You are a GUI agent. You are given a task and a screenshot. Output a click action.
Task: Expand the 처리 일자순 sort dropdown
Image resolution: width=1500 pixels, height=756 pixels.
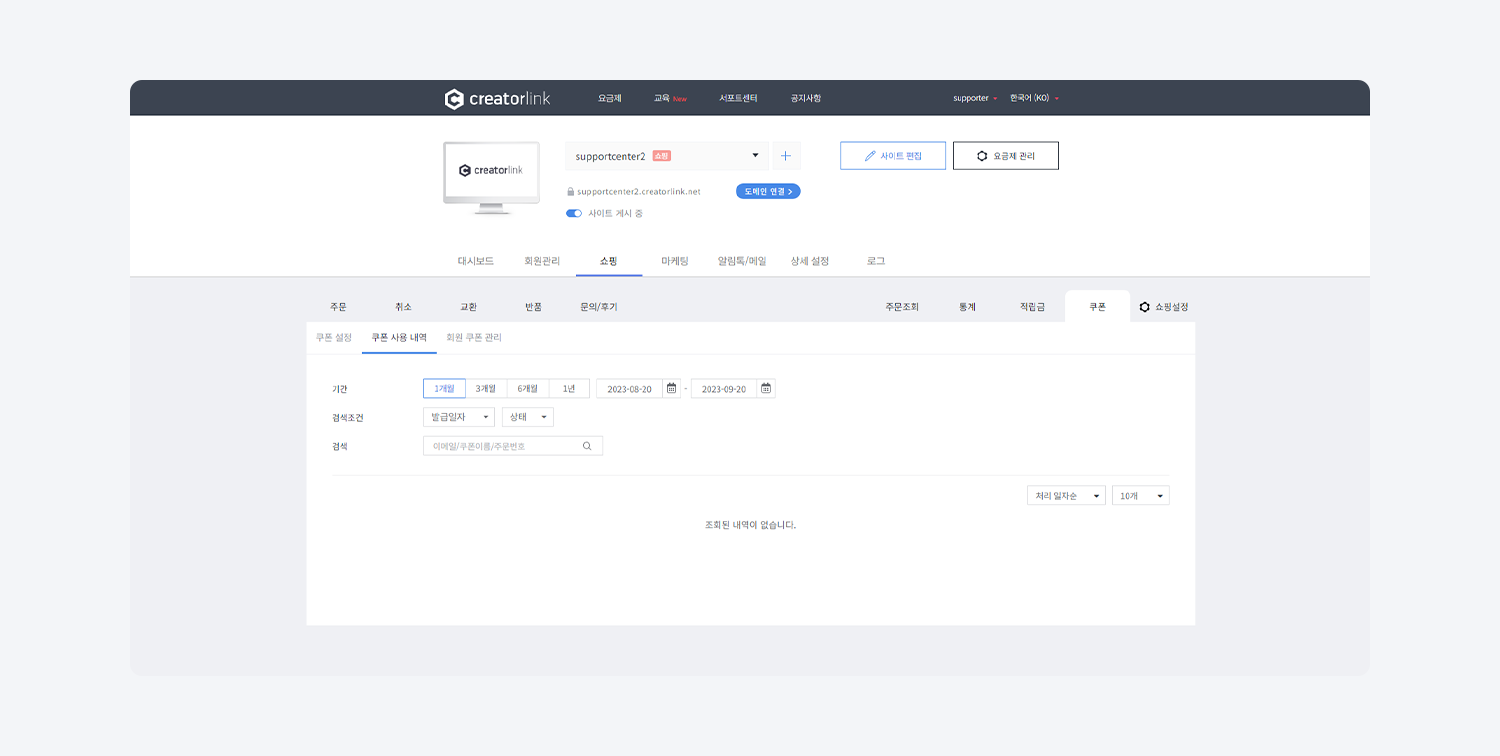[x=1066, y=496]
